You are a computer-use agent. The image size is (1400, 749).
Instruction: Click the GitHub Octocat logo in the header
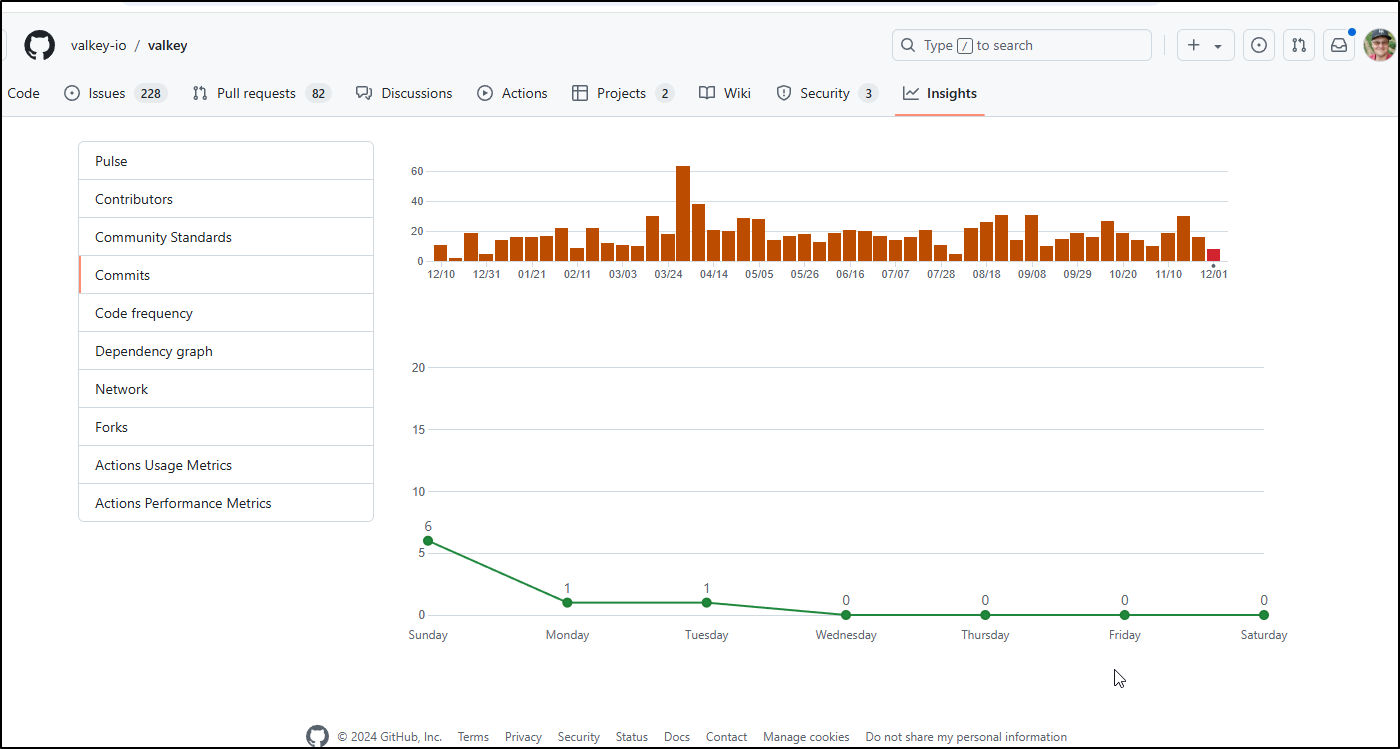[x=40, y=45]
